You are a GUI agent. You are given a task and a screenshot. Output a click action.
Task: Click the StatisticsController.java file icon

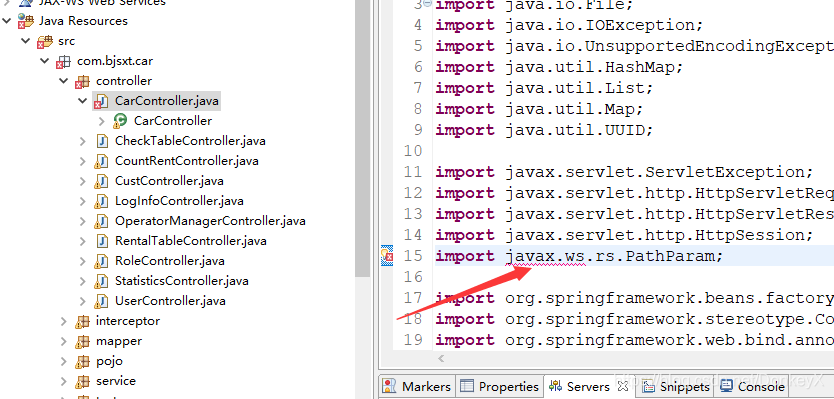coord(101,281)
